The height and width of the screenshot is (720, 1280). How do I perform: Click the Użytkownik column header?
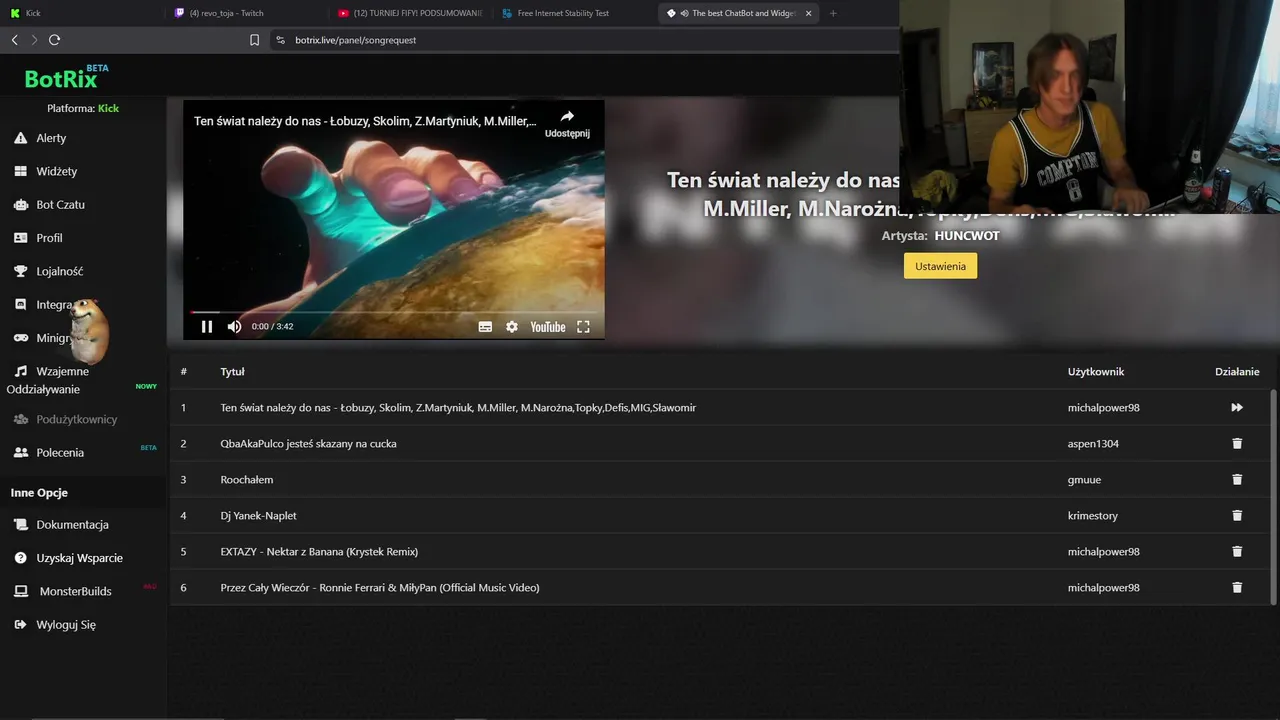click(1096, 371)
